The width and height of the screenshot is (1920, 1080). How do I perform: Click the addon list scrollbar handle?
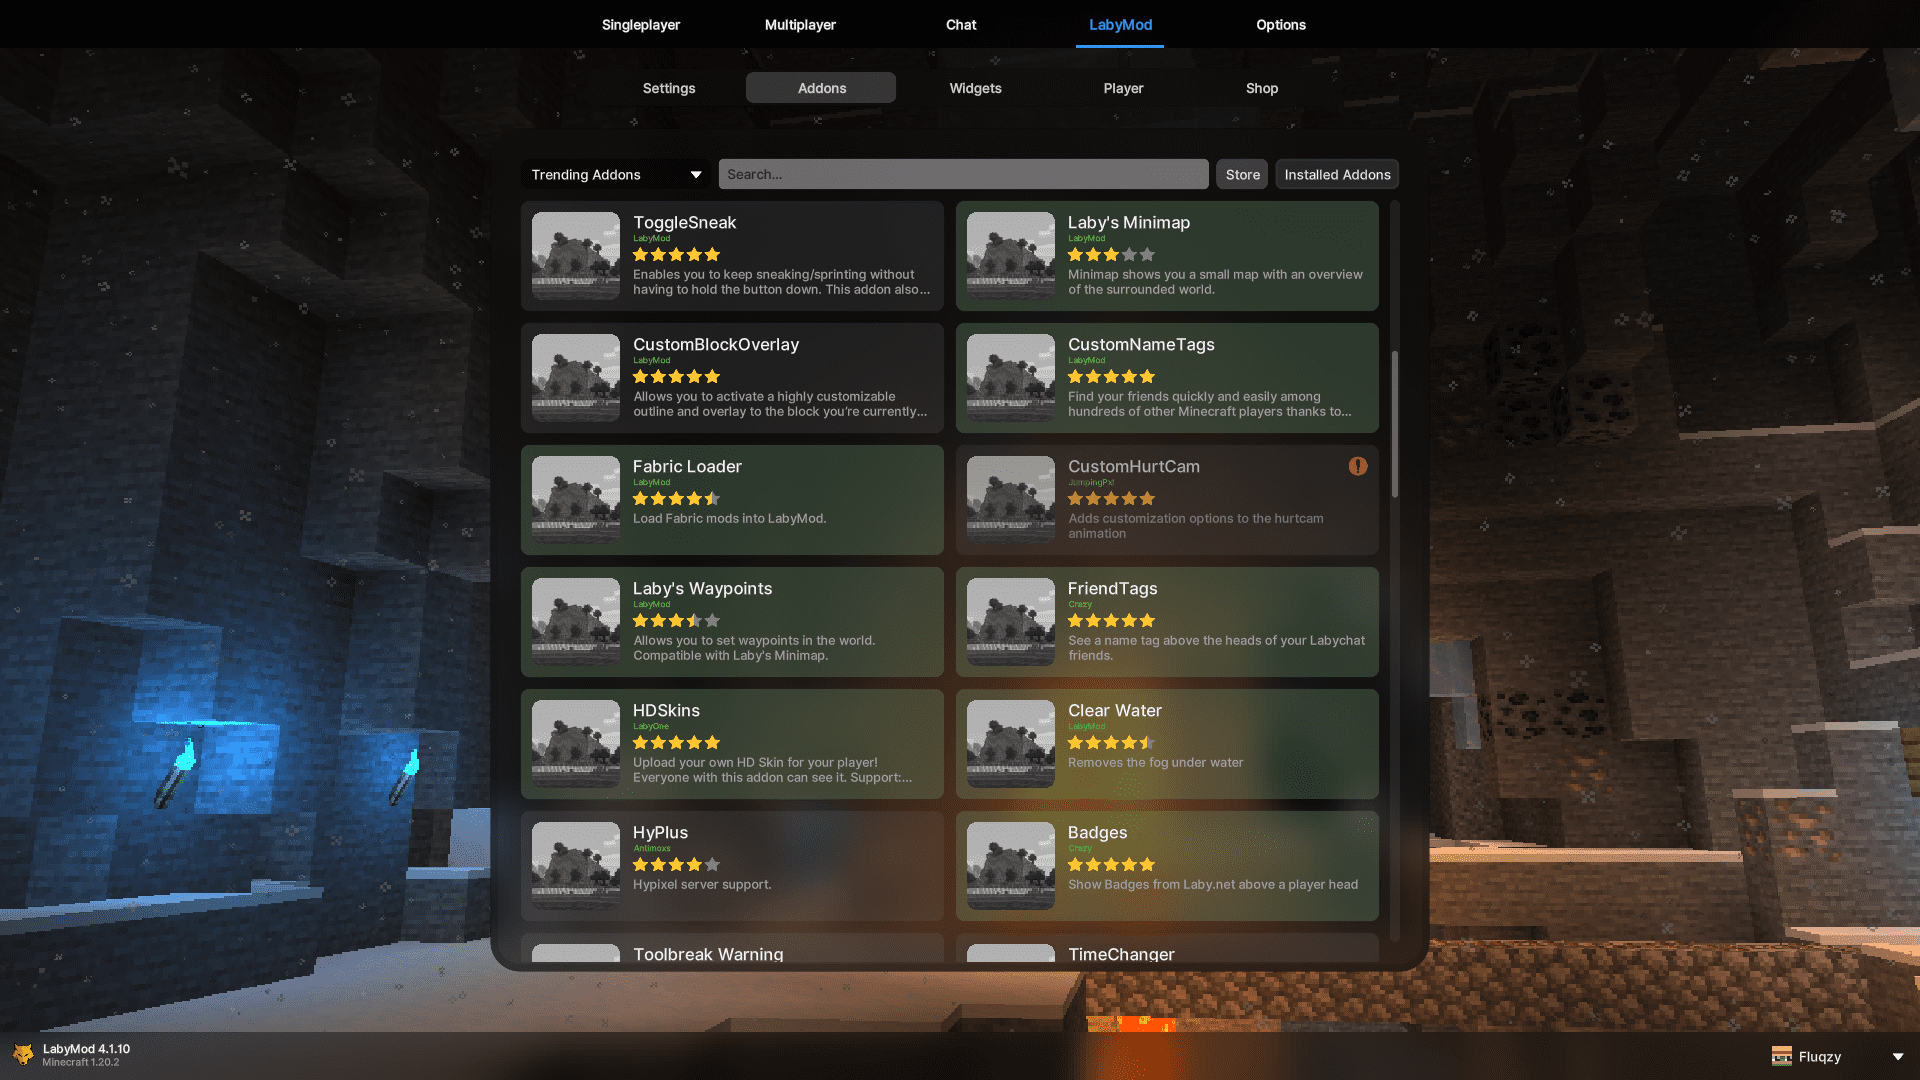click(x=1395, y=423)
